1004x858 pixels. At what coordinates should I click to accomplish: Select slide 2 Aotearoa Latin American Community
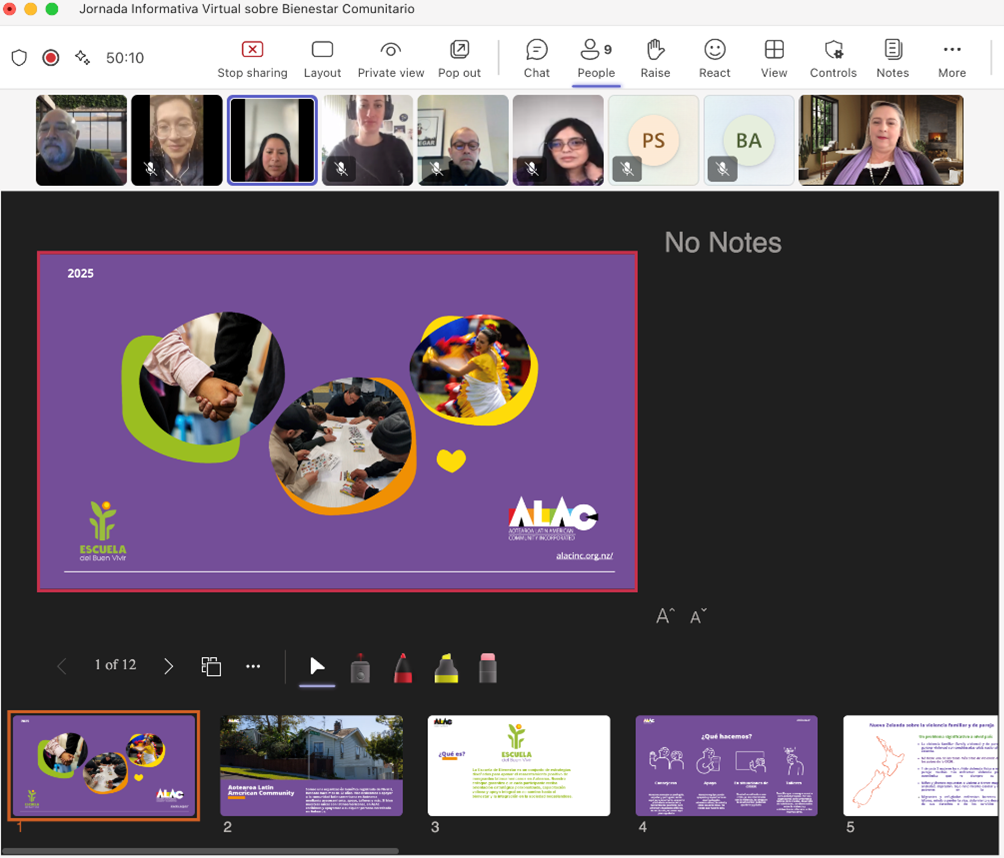(311, 765)
